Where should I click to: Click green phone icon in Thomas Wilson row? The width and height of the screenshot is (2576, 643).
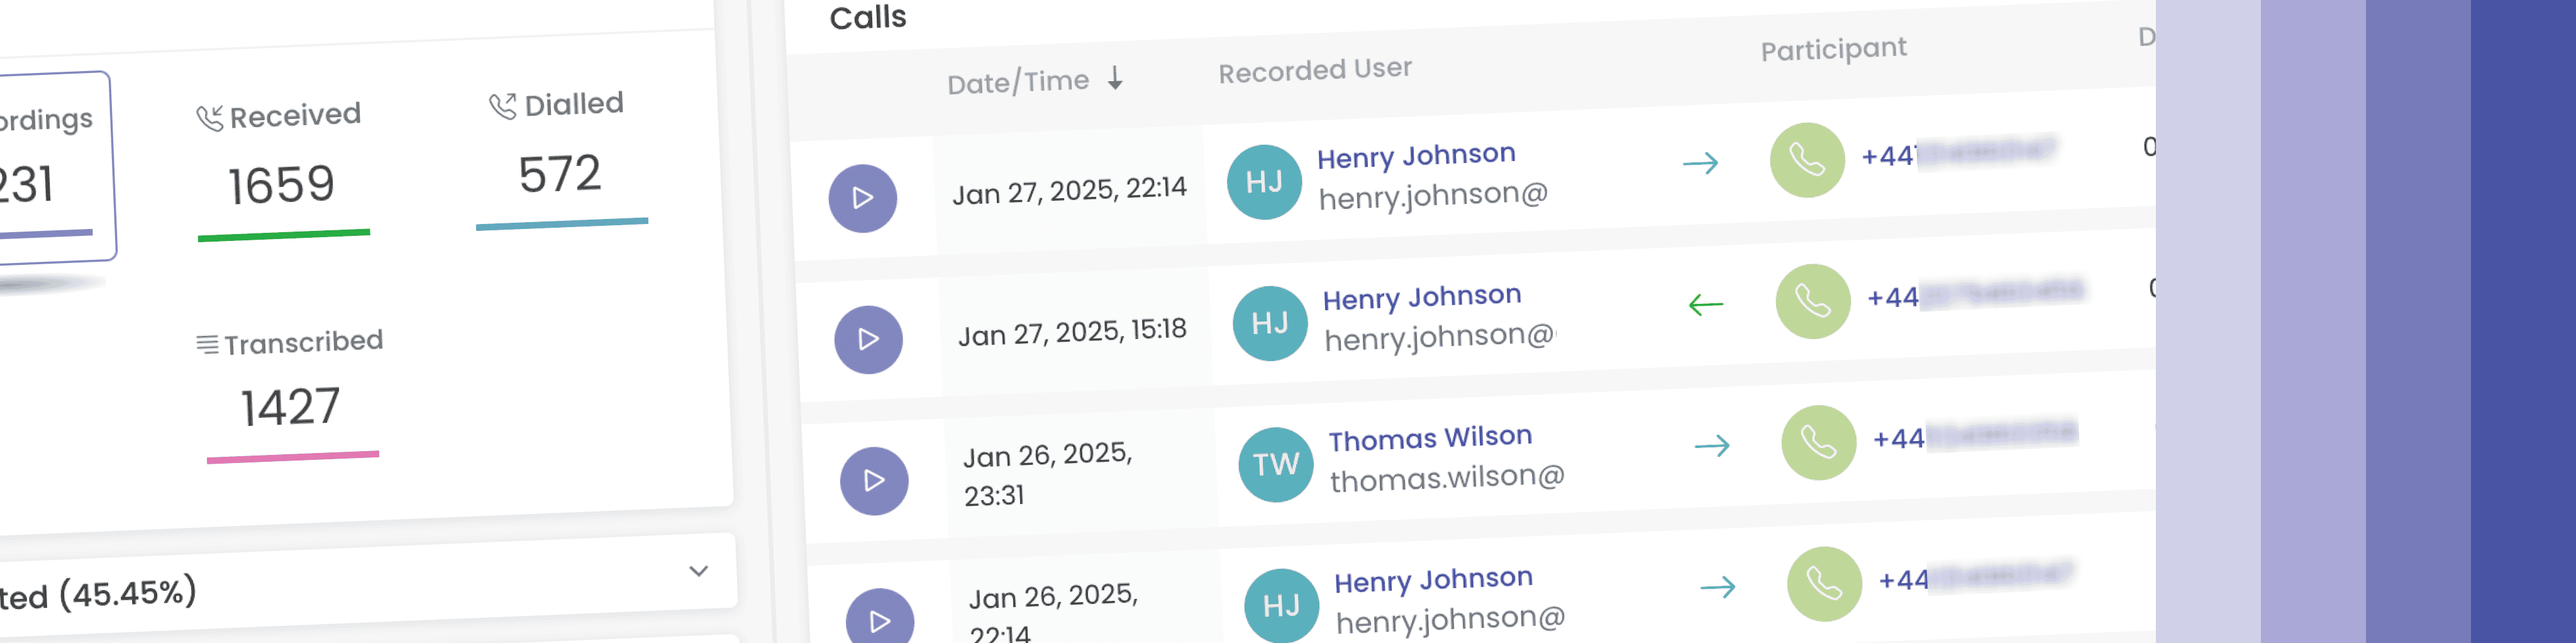pyautogui.click(x=1819, y=442)
